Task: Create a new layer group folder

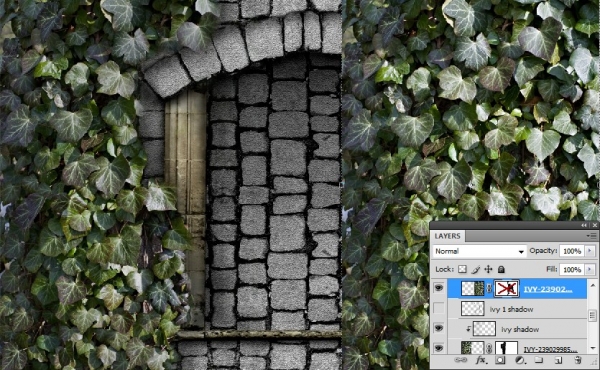Action: click(x=539, y=360)
